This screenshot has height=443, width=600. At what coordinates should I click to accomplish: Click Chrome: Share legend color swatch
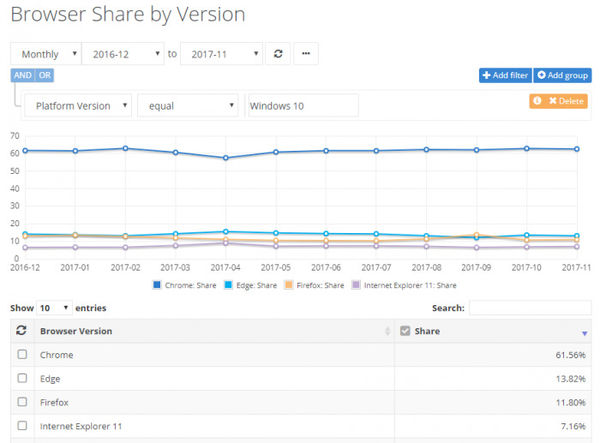click(159, 285)
